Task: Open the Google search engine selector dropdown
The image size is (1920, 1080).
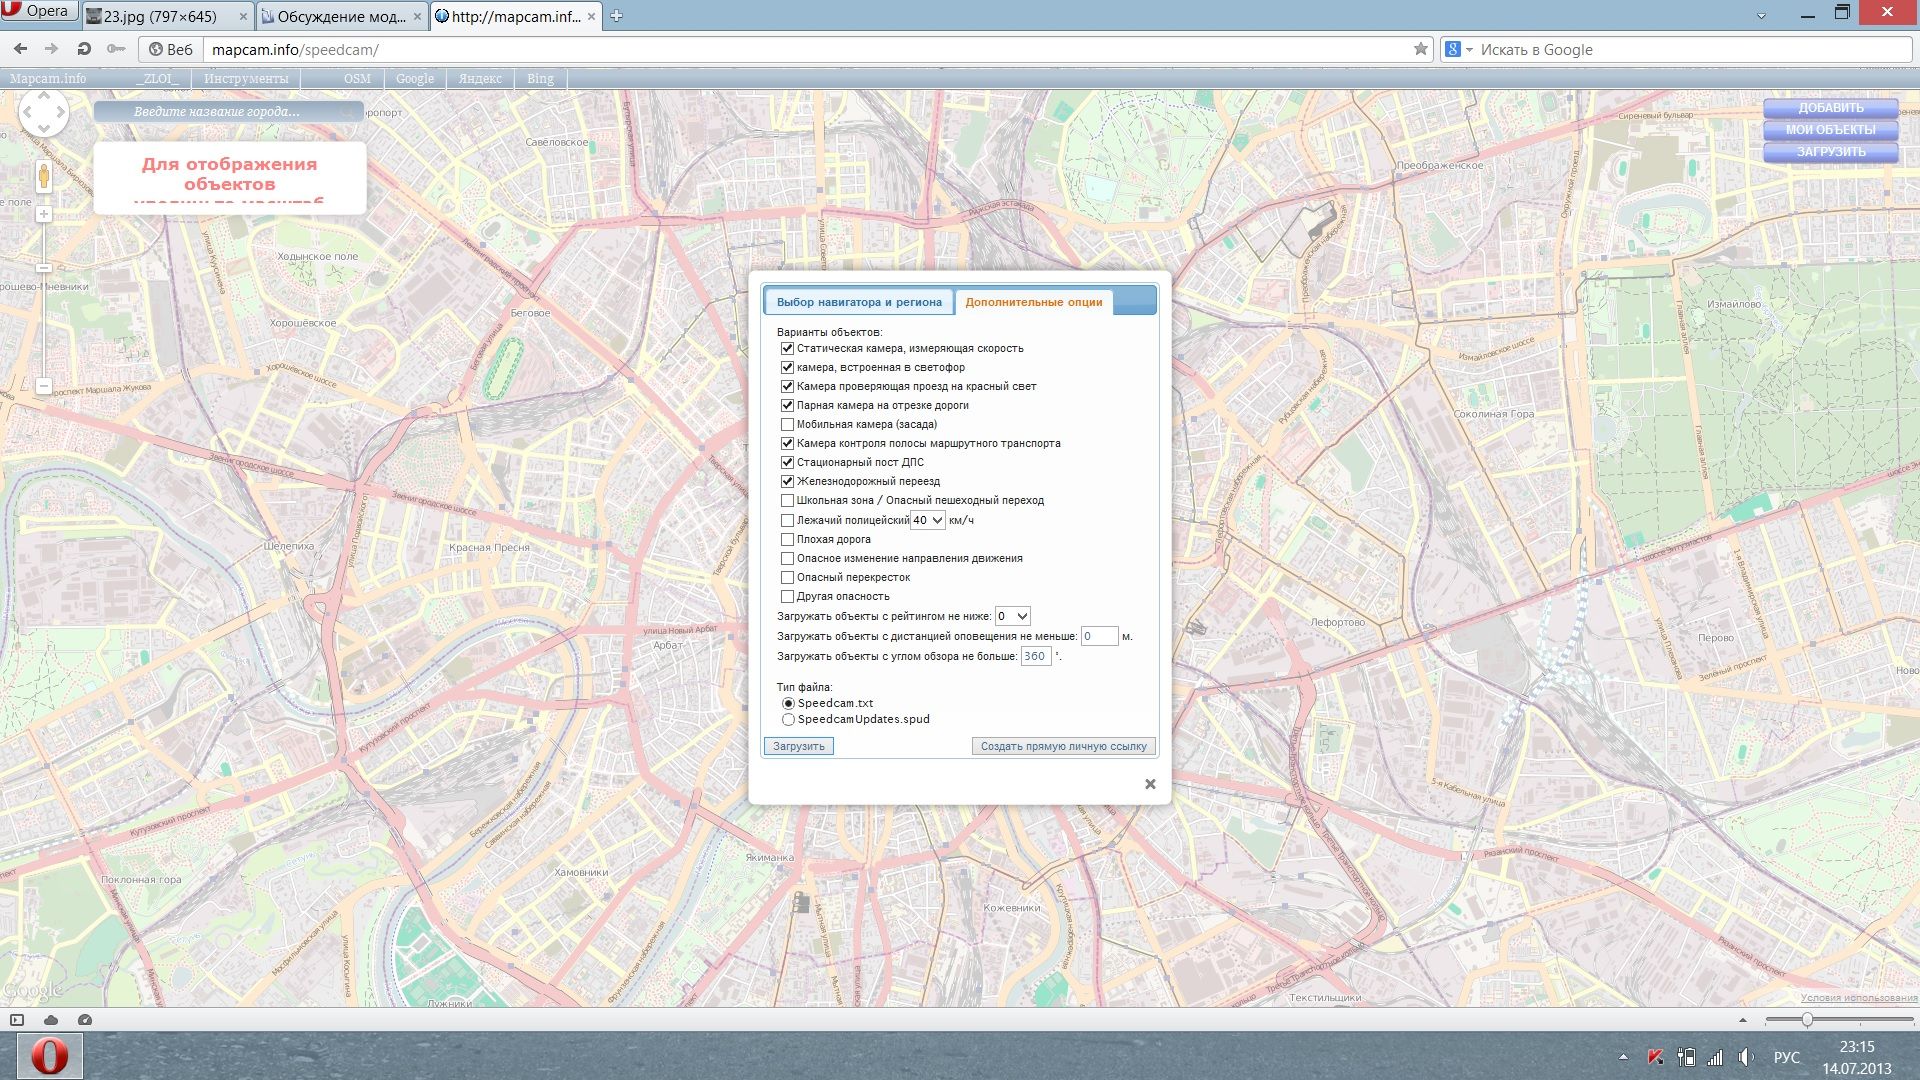Action: tap(1459, 49)
